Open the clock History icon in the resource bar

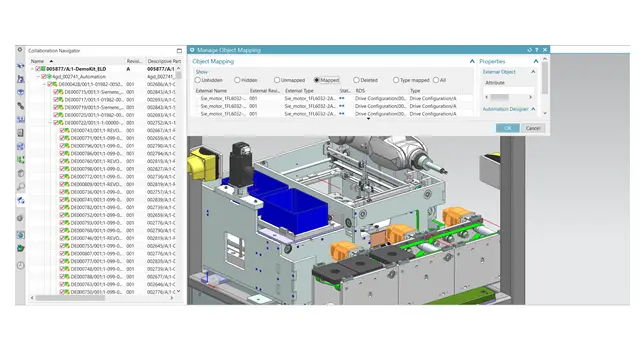[x=20, y=265]
